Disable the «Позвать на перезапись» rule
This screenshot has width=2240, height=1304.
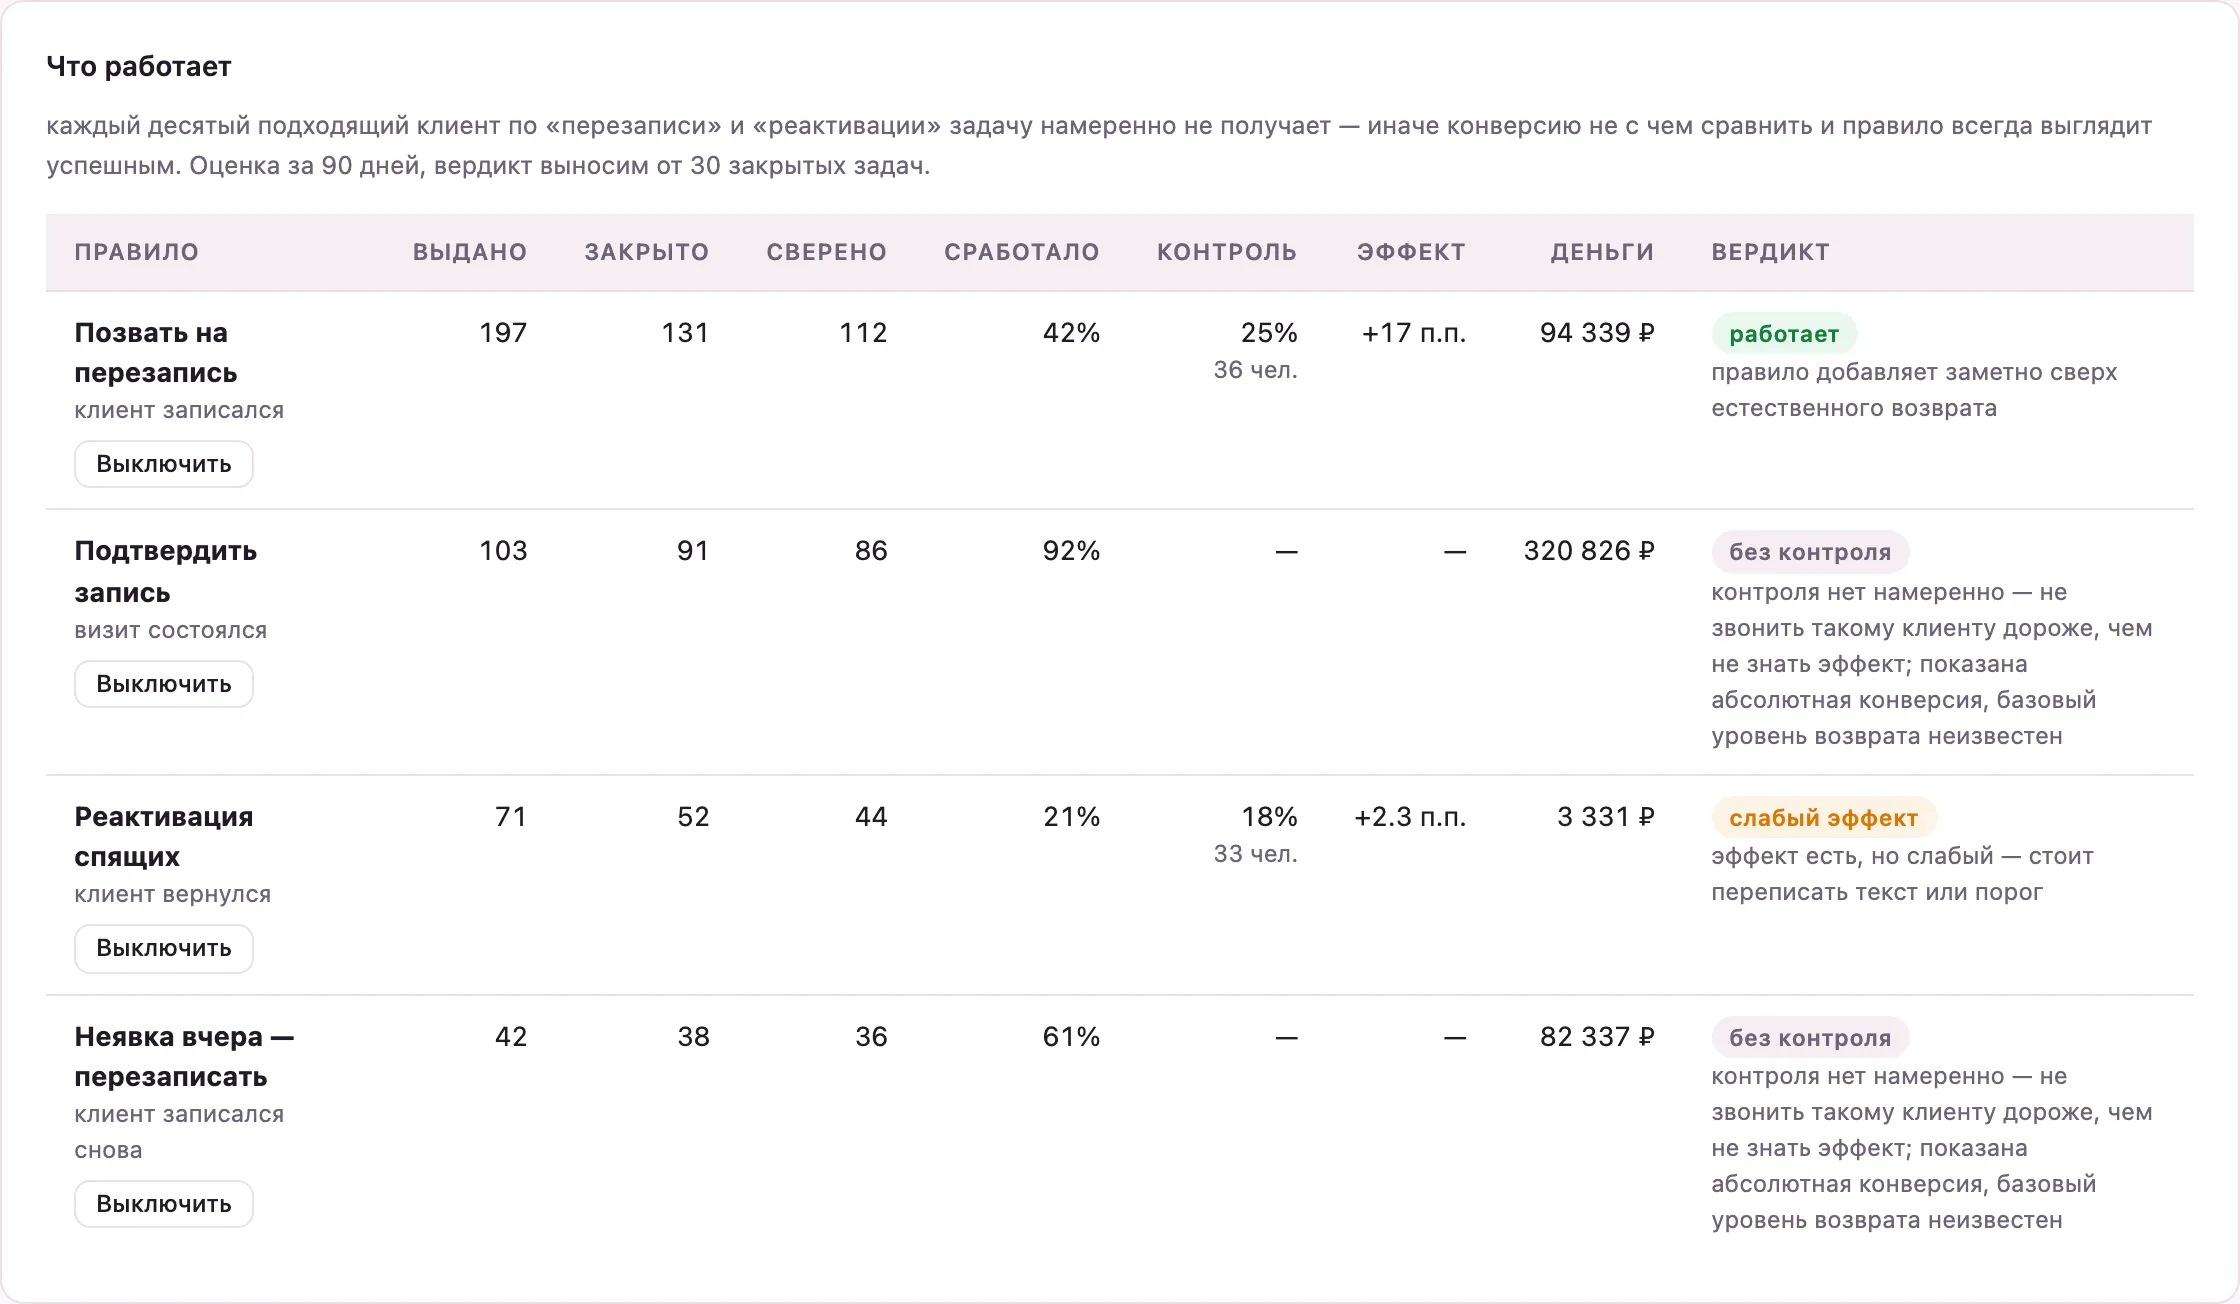tap(164, 464)
